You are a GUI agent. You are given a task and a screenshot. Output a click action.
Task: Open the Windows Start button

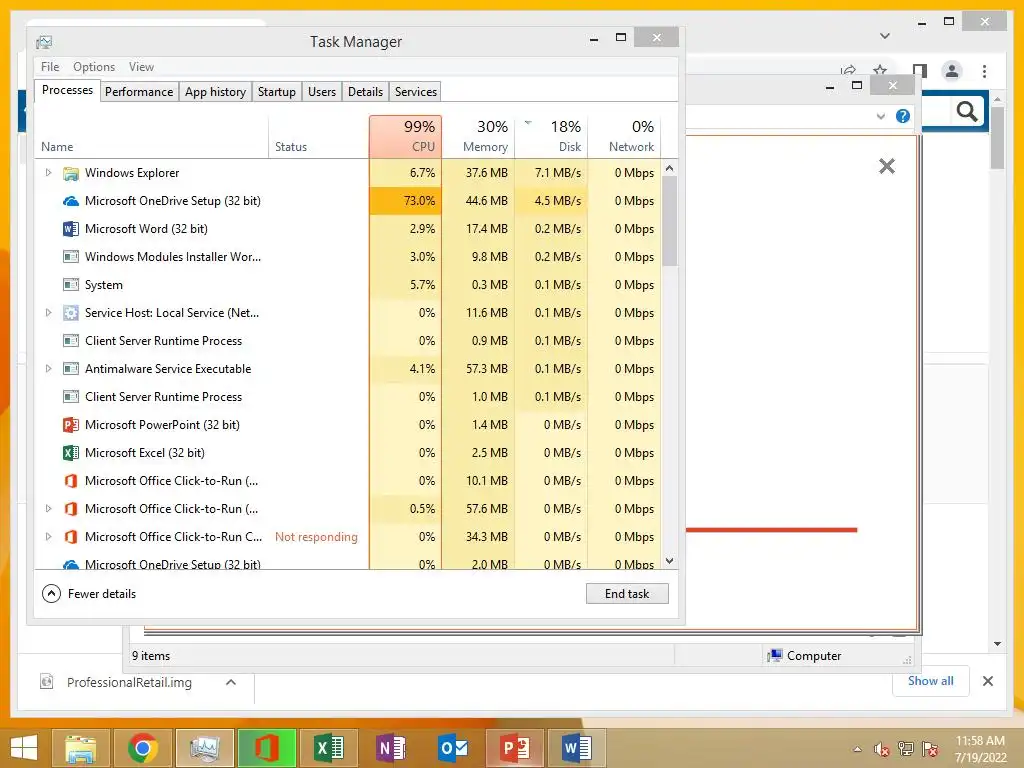24,748
